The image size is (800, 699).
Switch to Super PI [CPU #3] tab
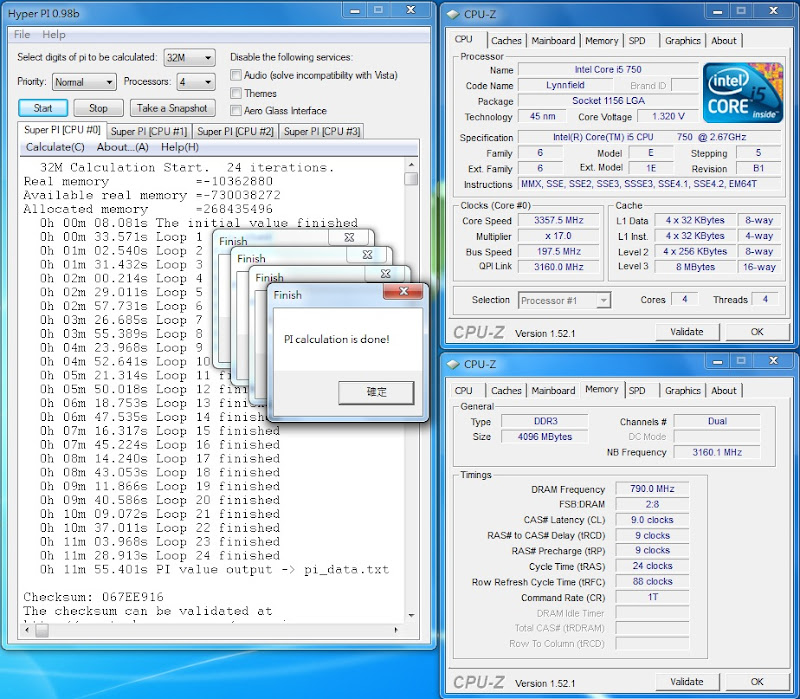tap(322, 132)
